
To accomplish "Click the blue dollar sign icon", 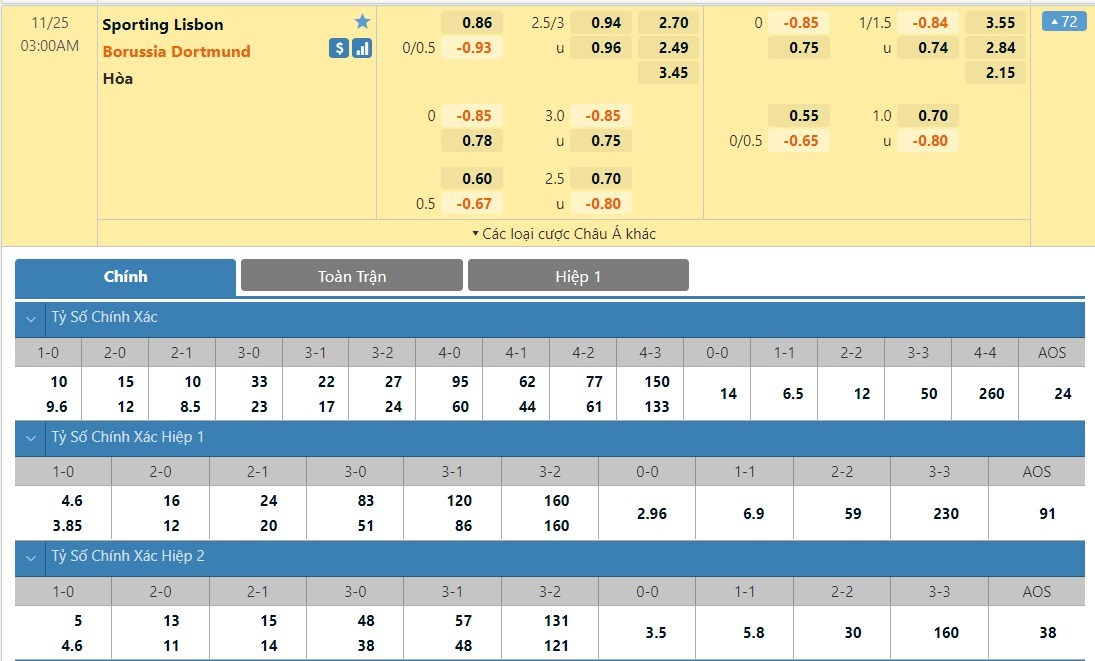I will click(339, 48).
